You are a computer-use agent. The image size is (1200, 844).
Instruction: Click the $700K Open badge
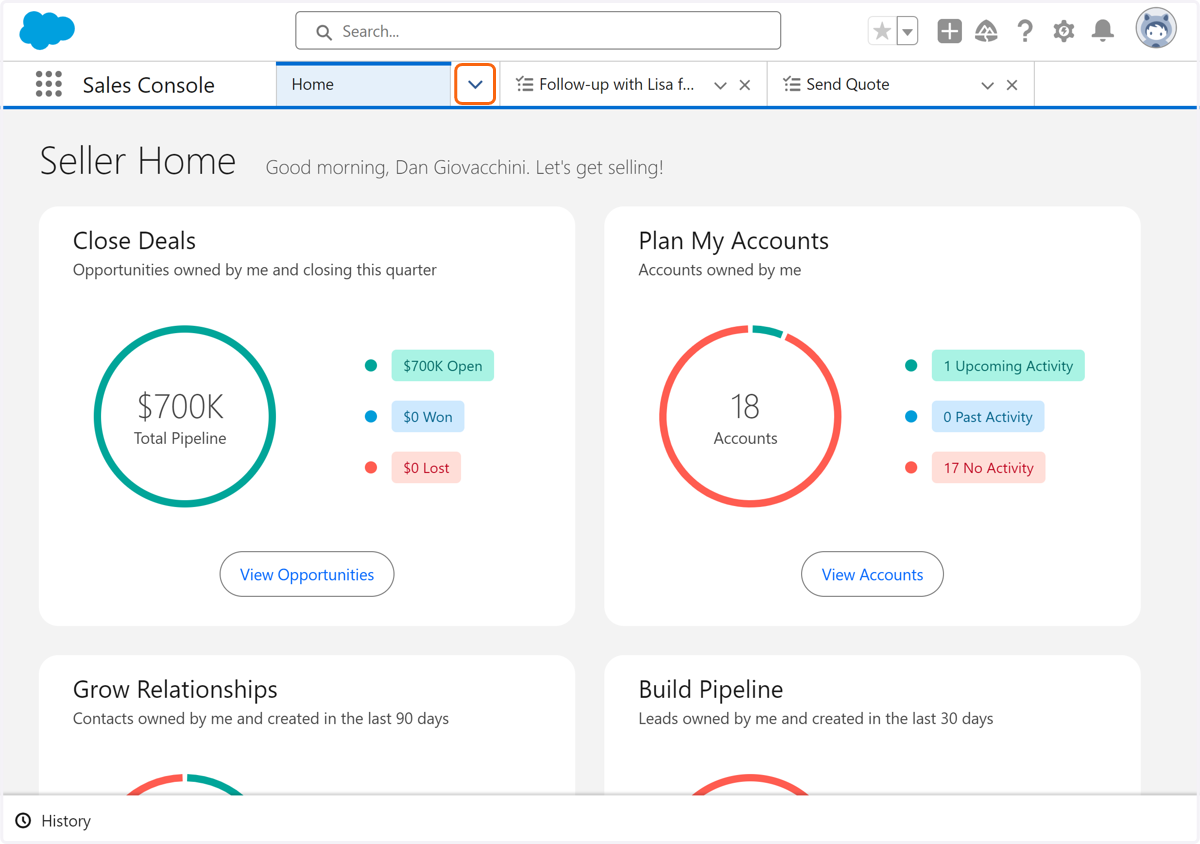point(442,366)
